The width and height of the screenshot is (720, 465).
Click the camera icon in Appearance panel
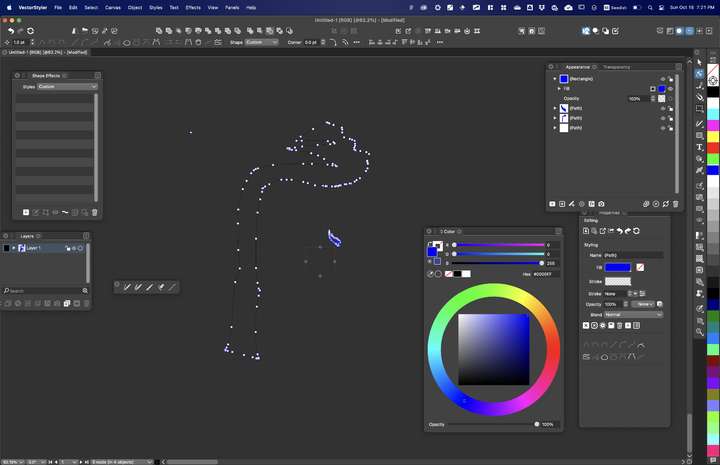coord(601,204)
